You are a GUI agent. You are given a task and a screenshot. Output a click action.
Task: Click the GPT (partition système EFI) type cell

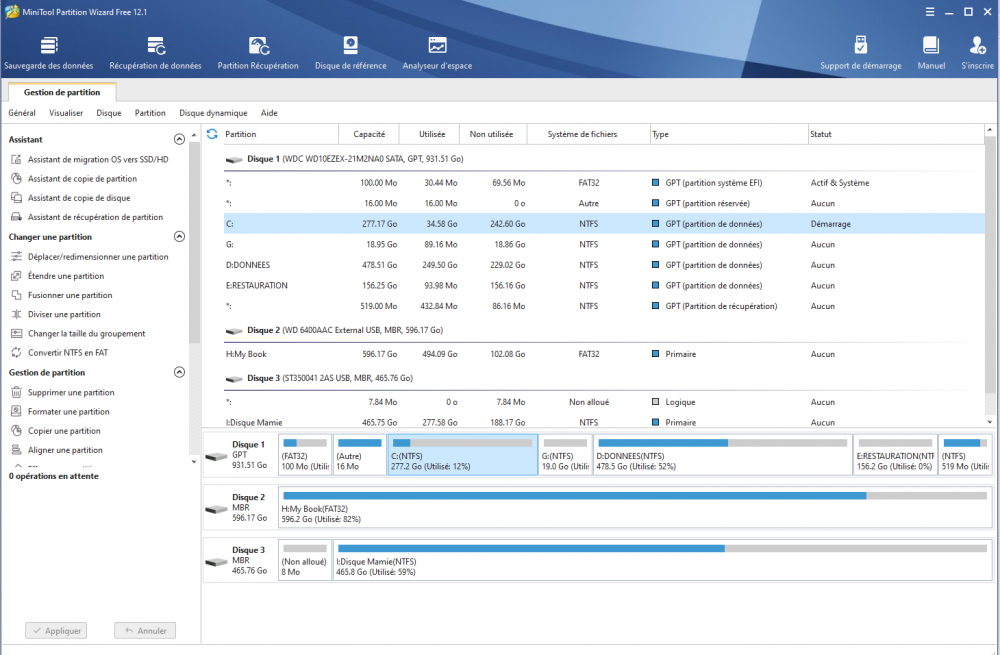[x=714, y=182]
